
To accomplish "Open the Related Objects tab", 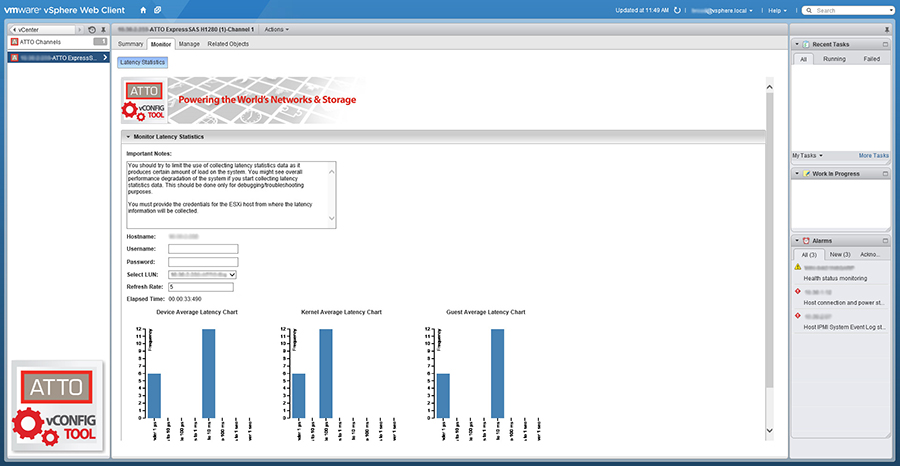I will tap(228, 44).
